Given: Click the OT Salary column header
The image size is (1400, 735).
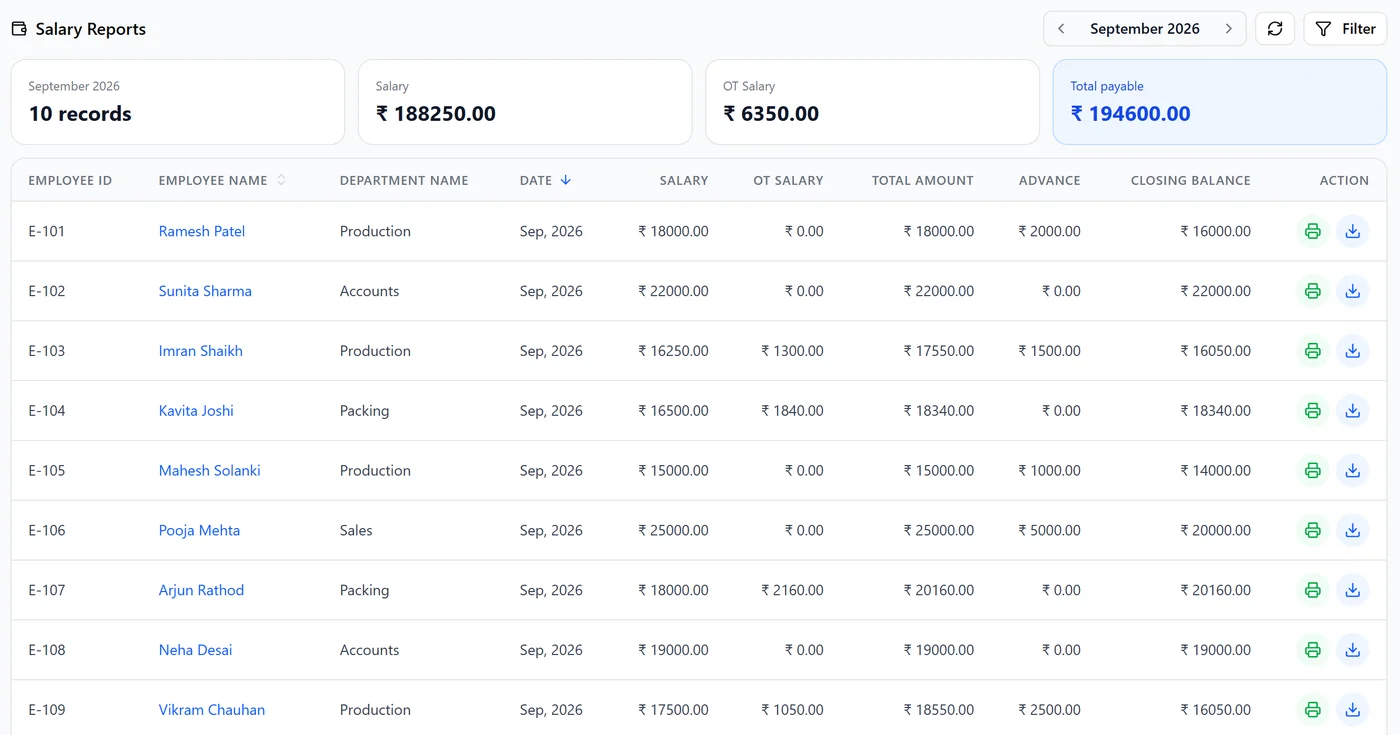Looking at the screenshot, I should coord(789,181).
